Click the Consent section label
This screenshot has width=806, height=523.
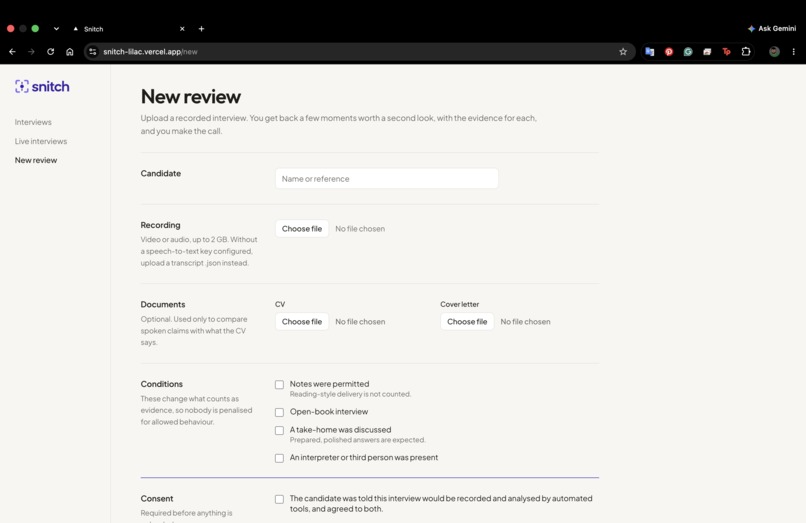coord(157,498)
